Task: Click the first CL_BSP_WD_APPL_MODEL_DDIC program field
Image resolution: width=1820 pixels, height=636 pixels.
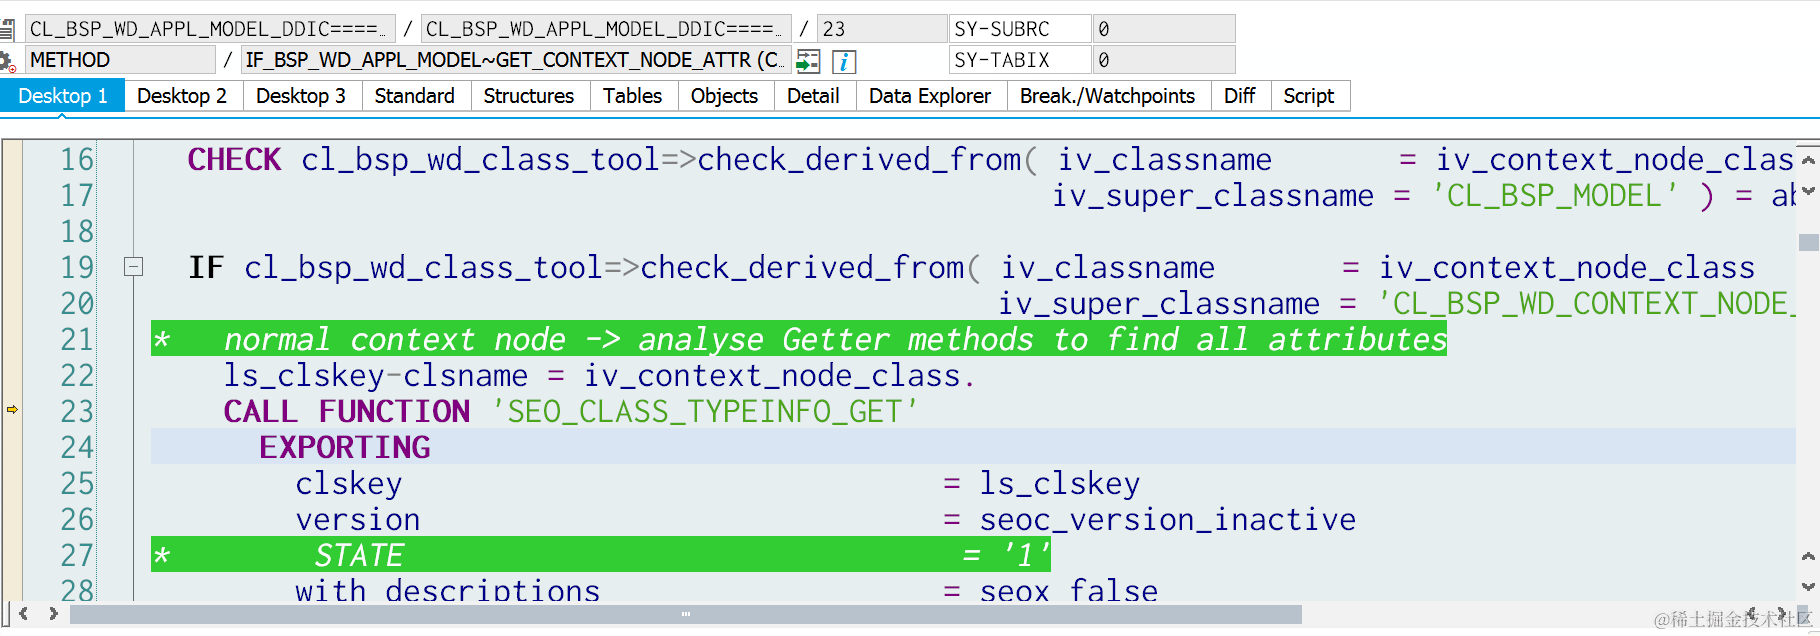Action: point(210,29)
